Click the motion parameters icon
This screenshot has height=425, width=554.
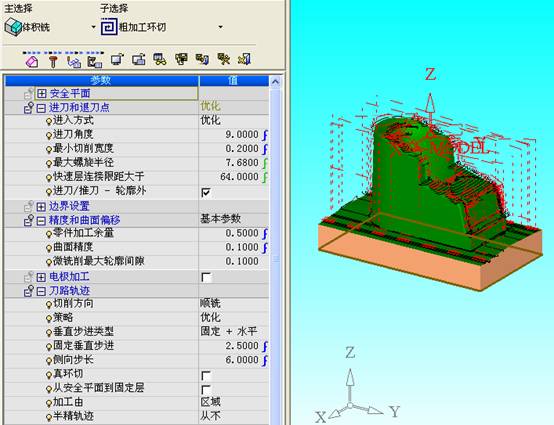[74, 61]
